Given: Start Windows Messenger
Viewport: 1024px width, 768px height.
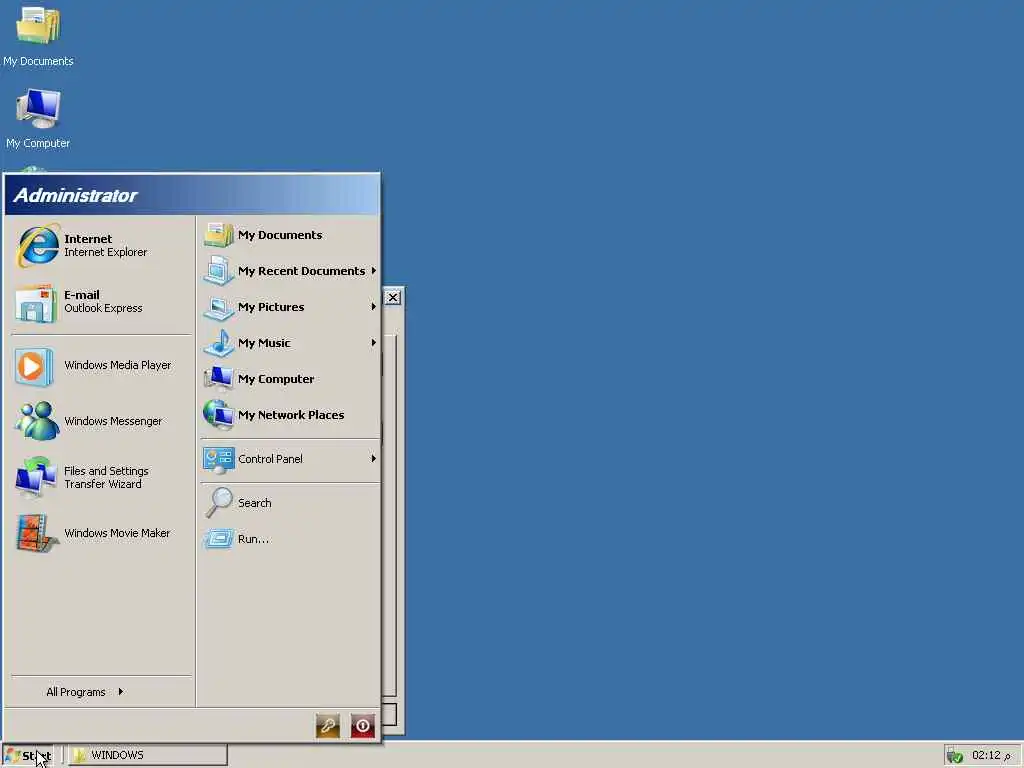Looking at the screenshot, I should (x=103, y=421).
